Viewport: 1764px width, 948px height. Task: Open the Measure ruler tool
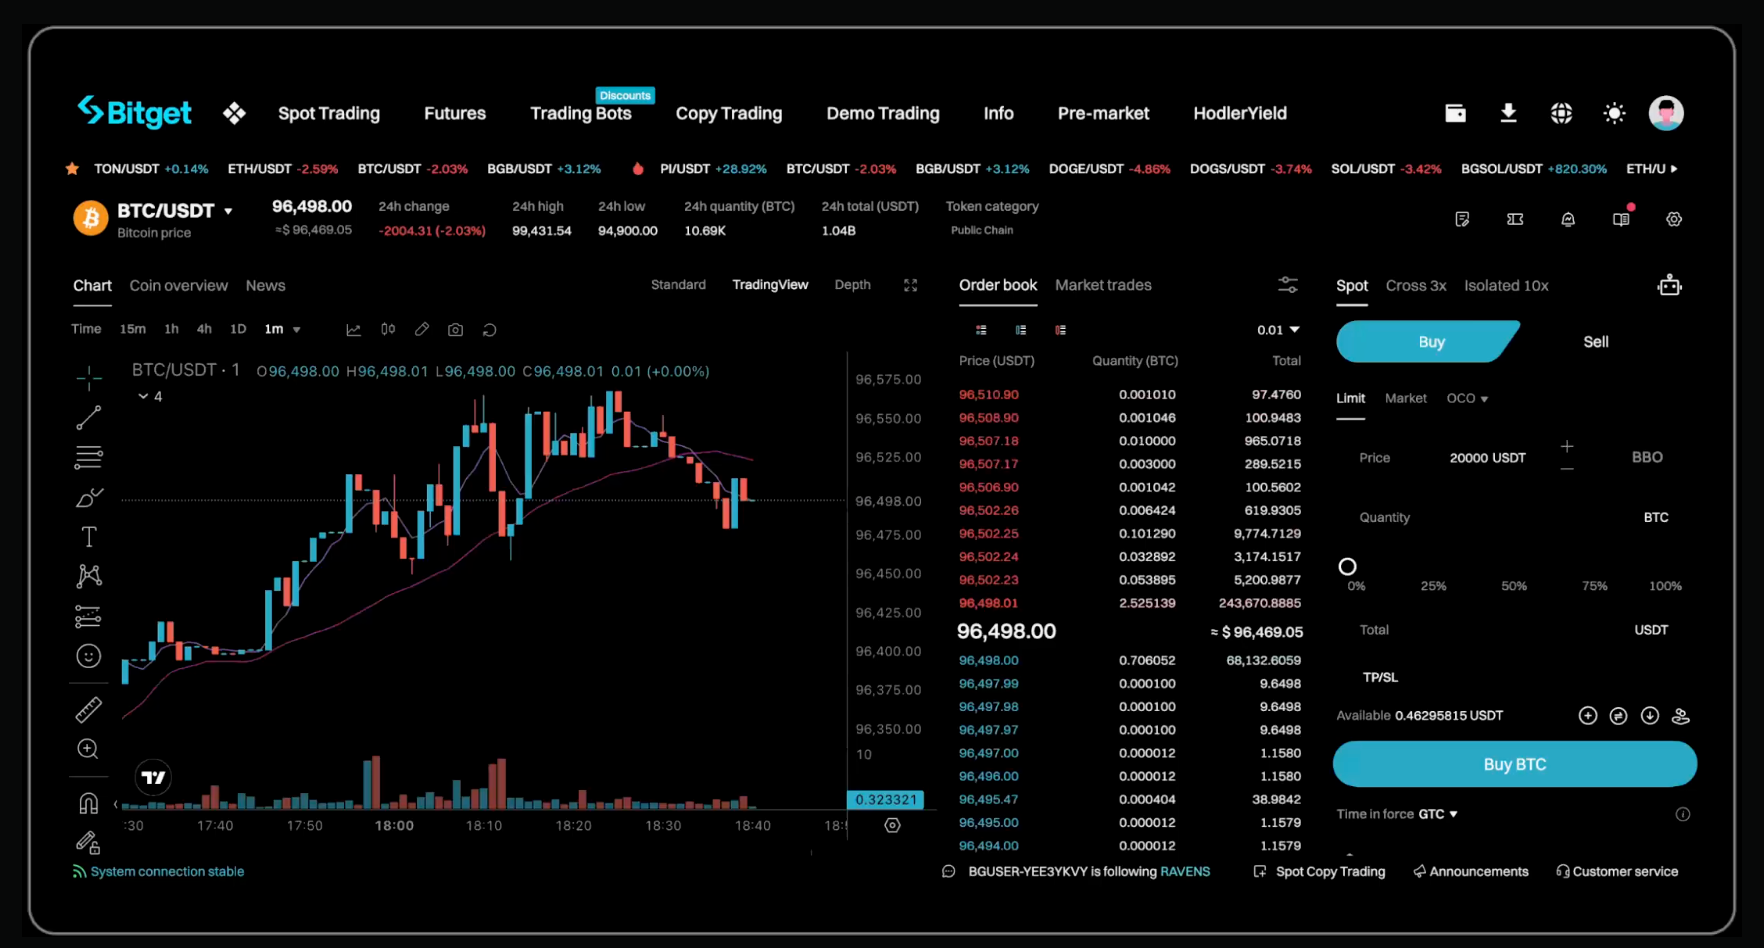88,710
